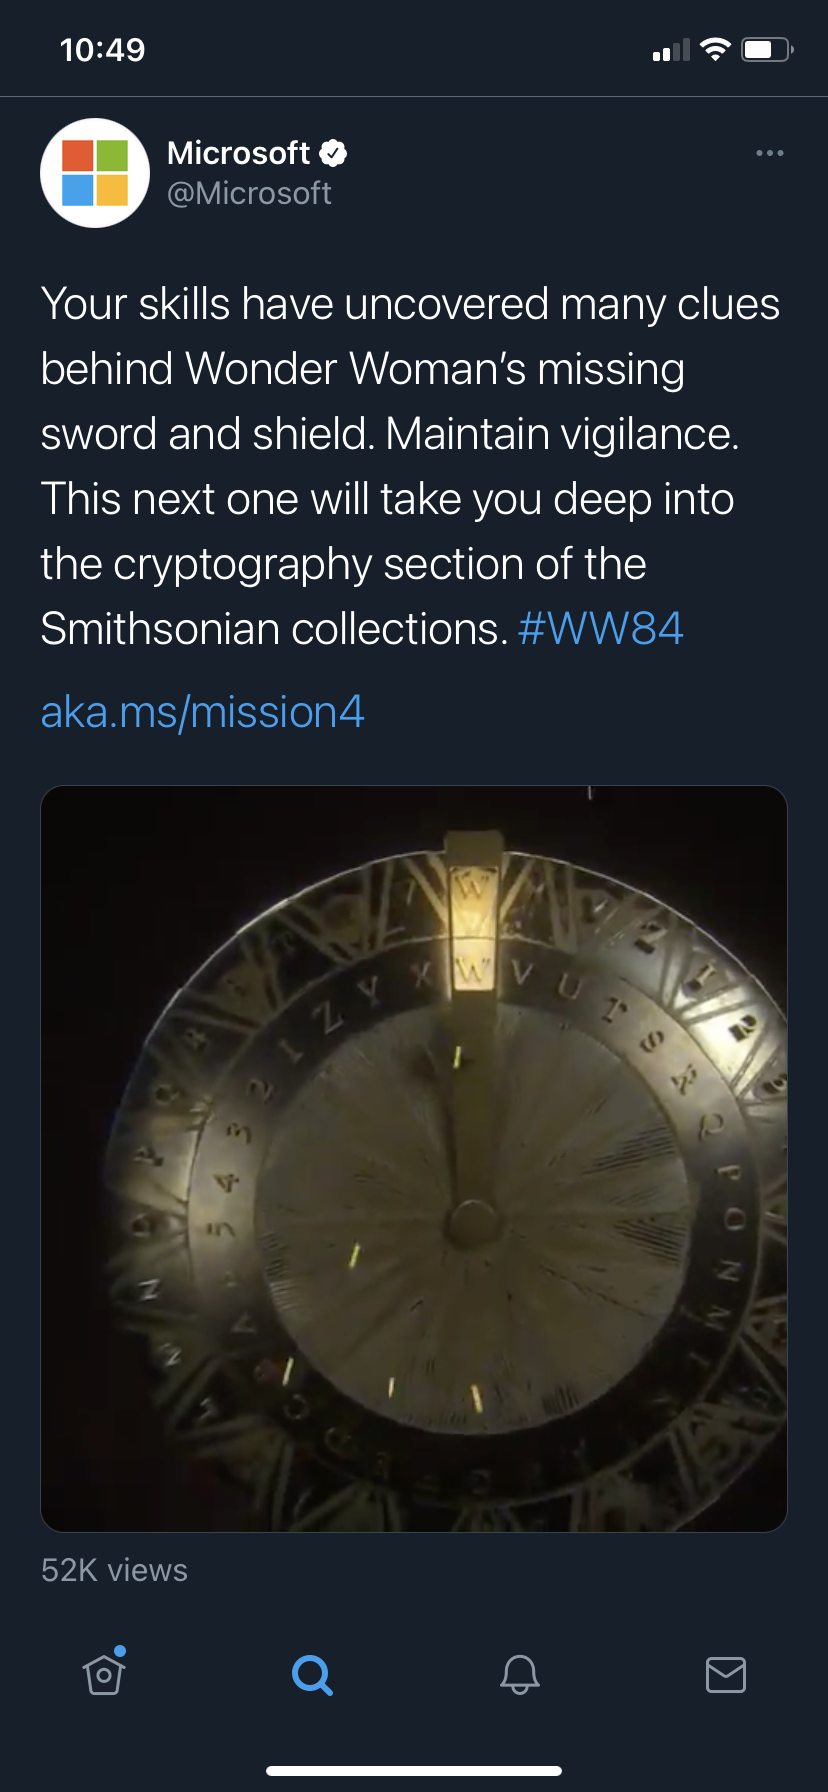This screenshot has height=1792, width=828.
Task: Open the Home tab icon
Action: coord(104,1673)
